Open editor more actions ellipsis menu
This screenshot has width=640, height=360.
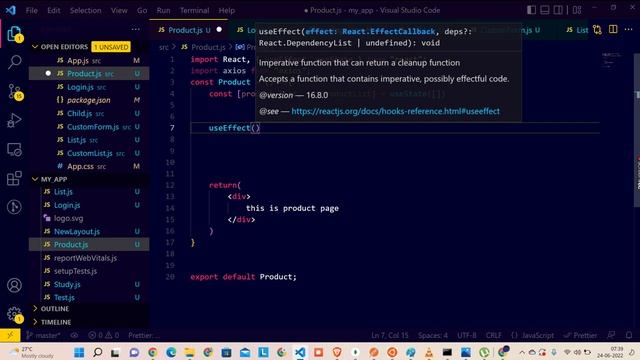point(629,29)
